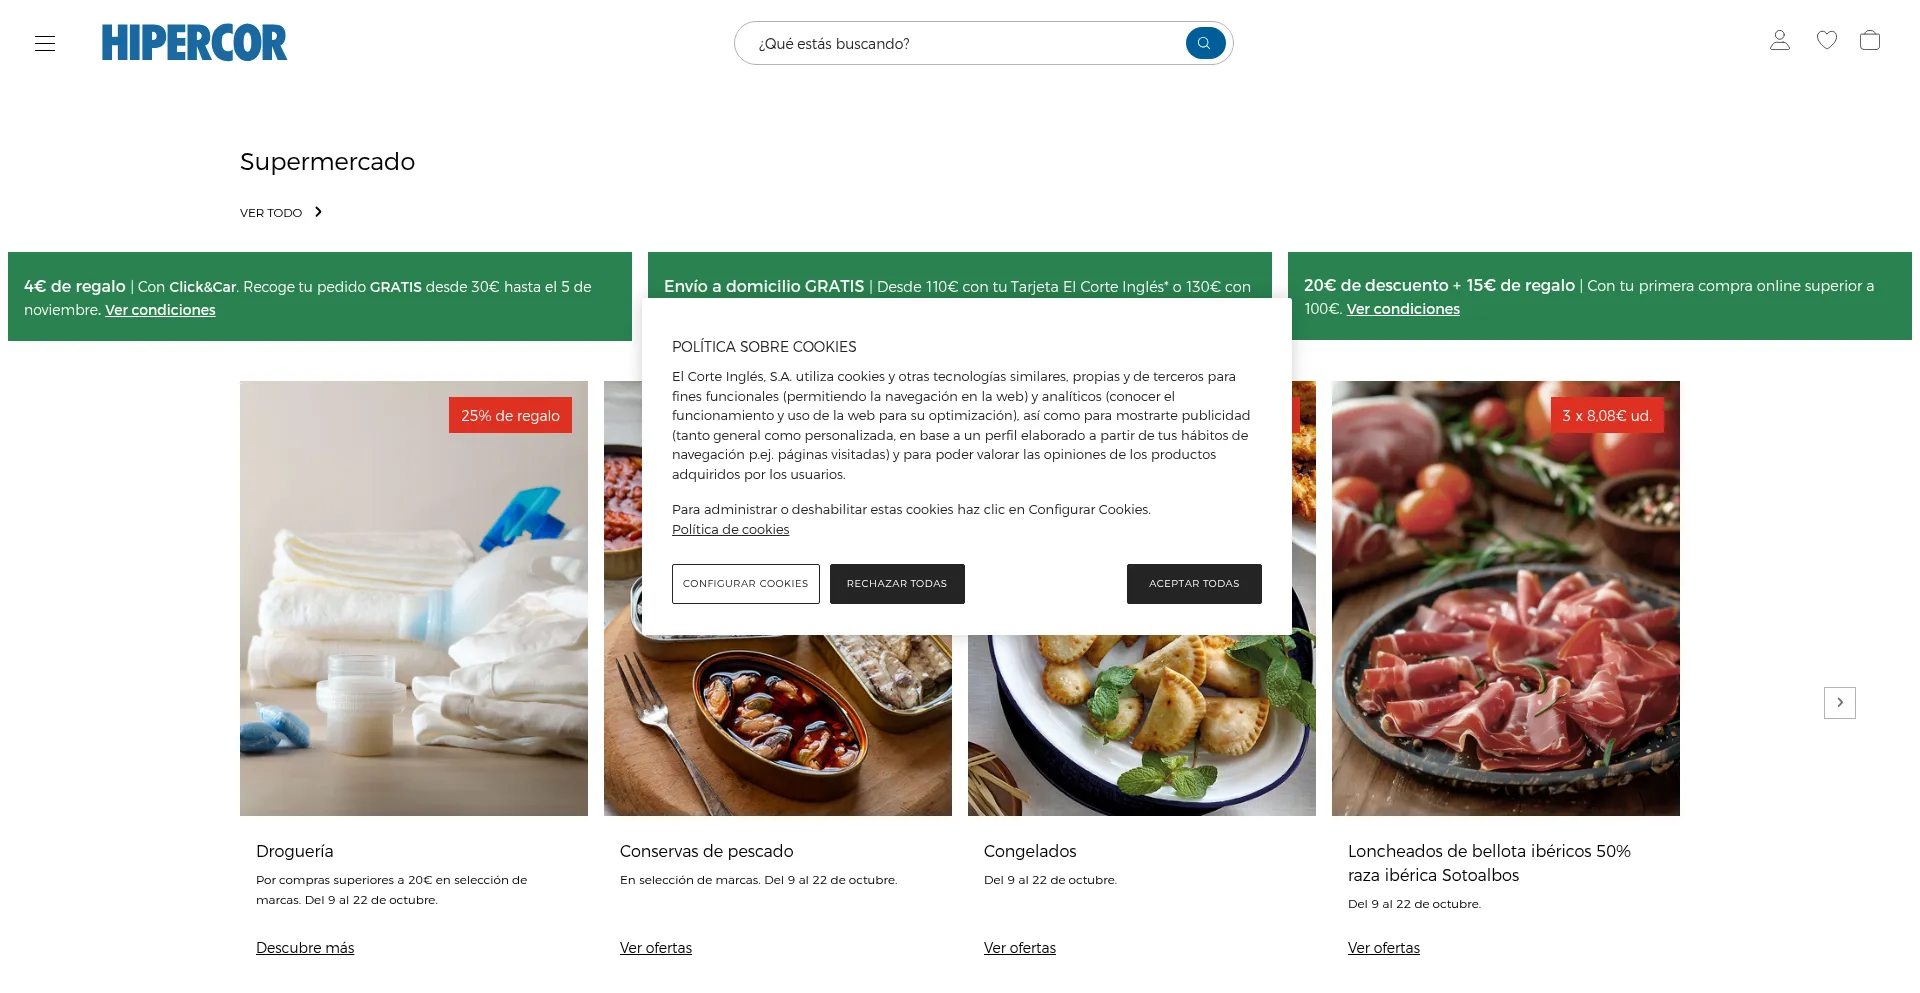1920x993 pixels.
Task: Advance carousel with the next arrow
Action: pyautogui.click(x=1839, y=702)
